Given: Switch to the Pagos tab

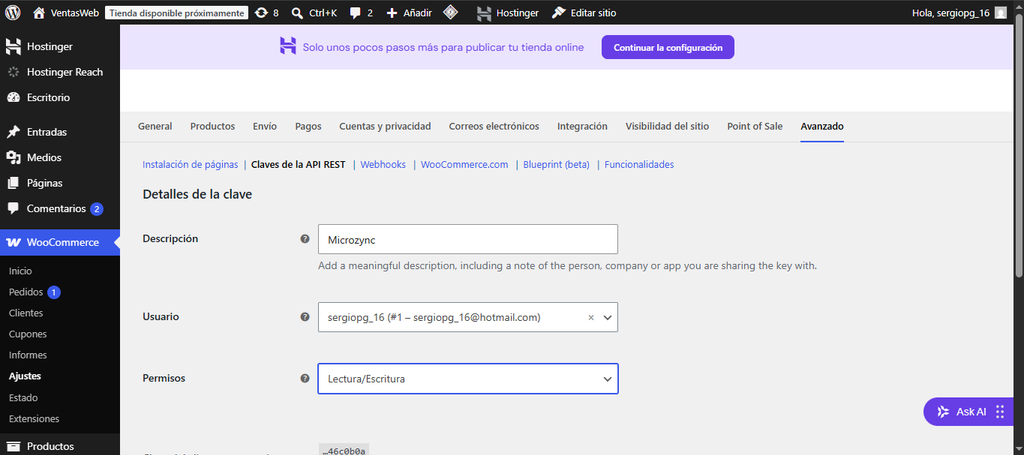Looking at the screenshot, I should (308, 126).
